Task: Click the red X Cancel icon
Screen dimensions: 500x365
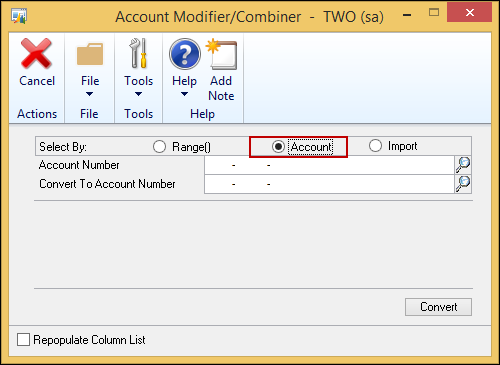Action: pos(36,53)
